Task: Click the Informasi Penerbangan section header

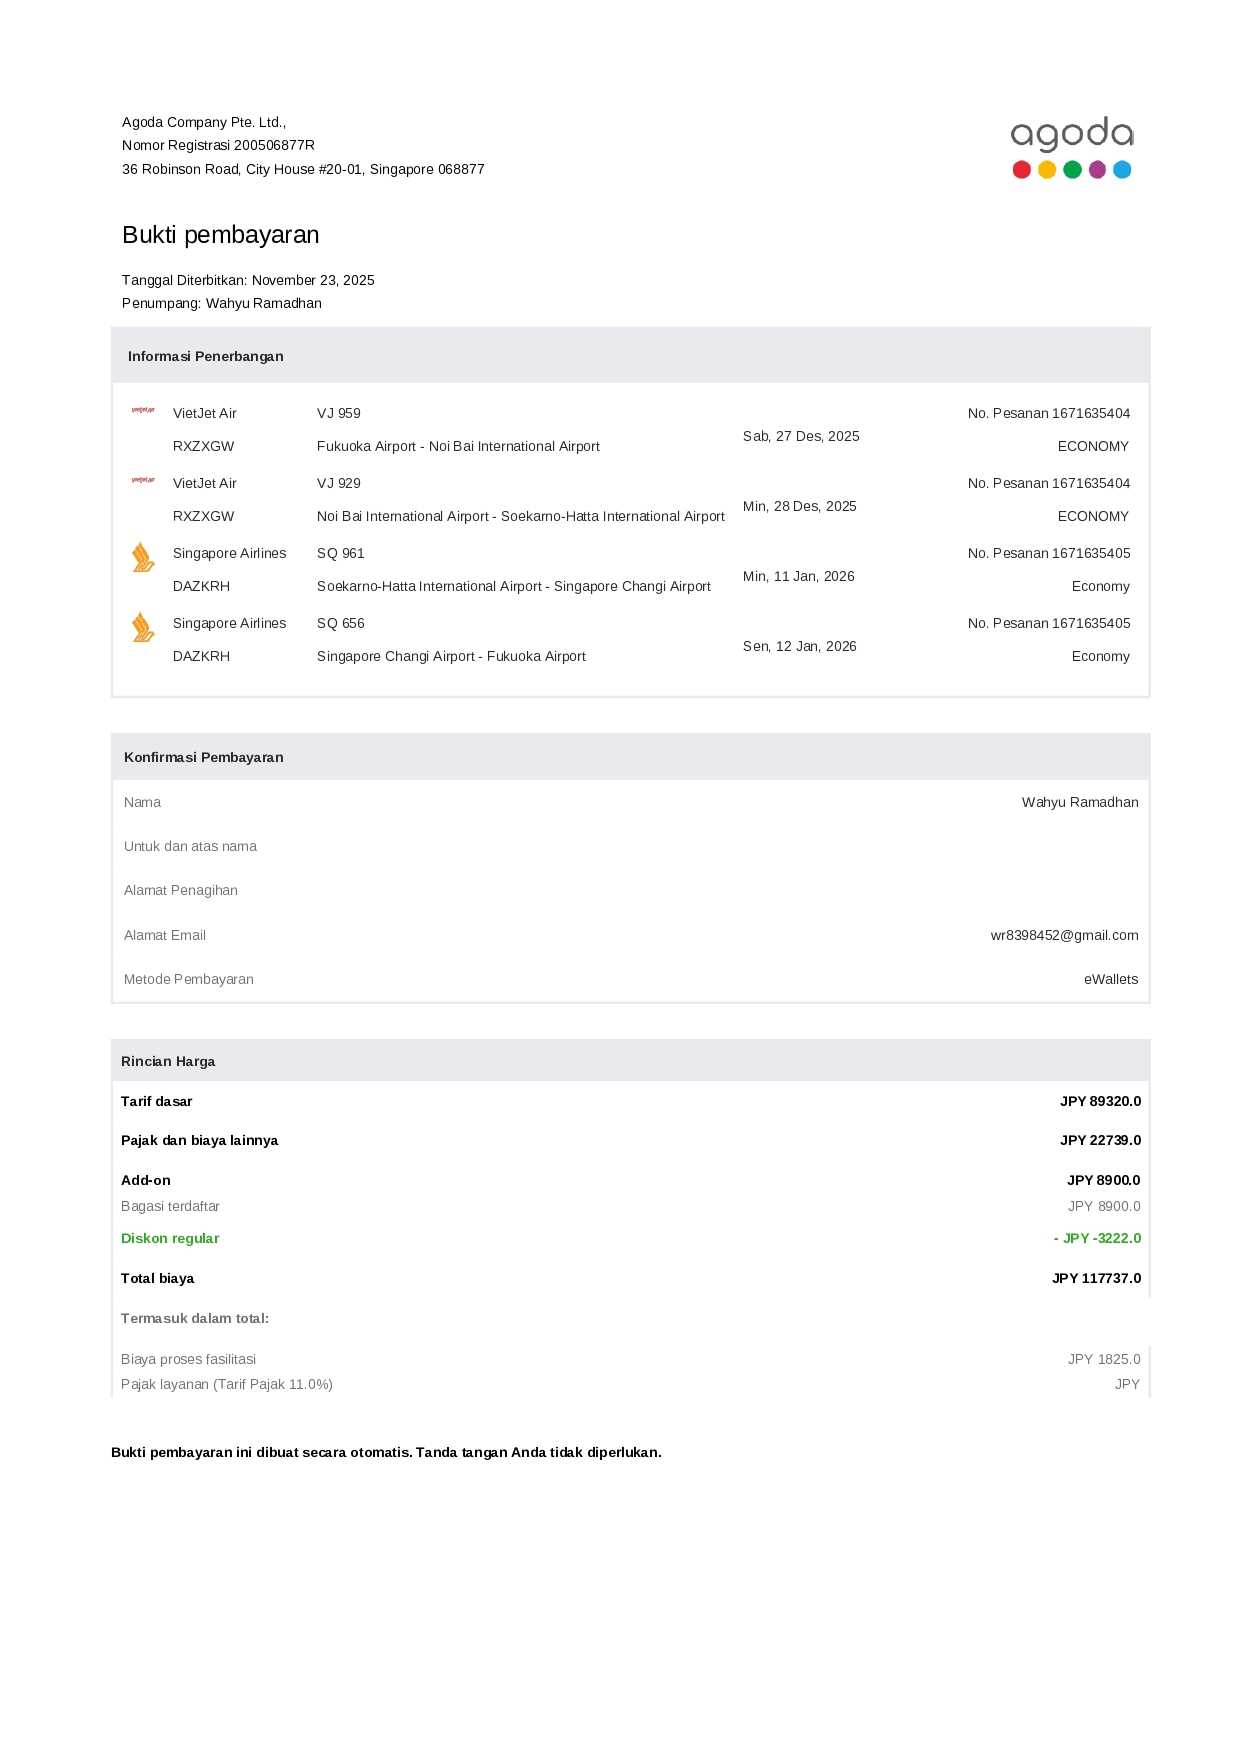Action: point(205,356)
